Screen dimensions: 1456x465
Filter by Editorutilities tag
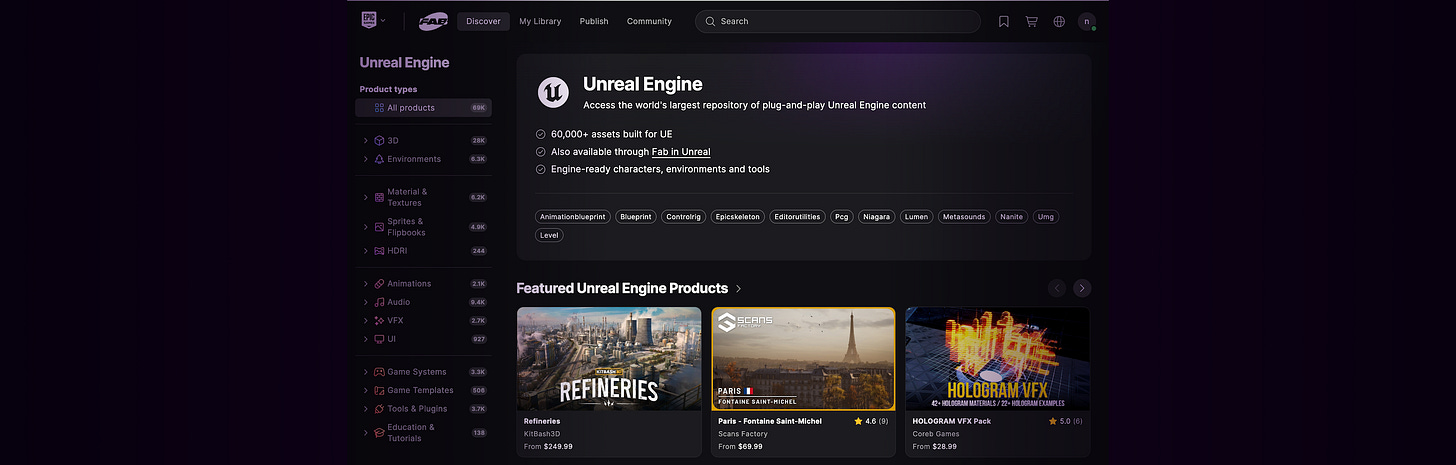[x=798, y=216]
